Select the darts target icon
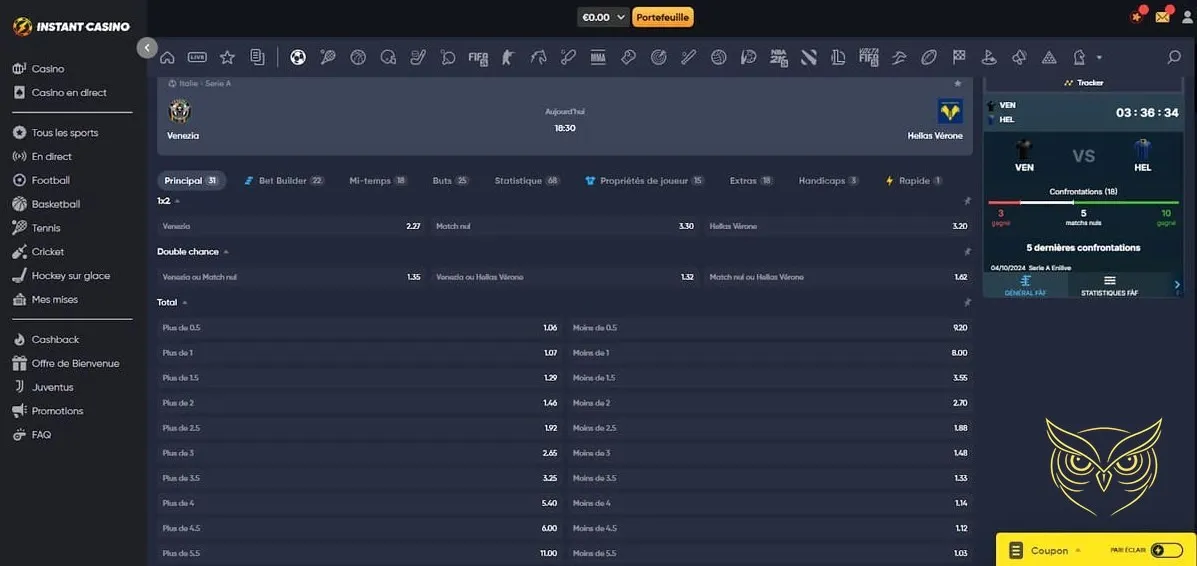Screen dimensions: 1197x566 point(658,57)
